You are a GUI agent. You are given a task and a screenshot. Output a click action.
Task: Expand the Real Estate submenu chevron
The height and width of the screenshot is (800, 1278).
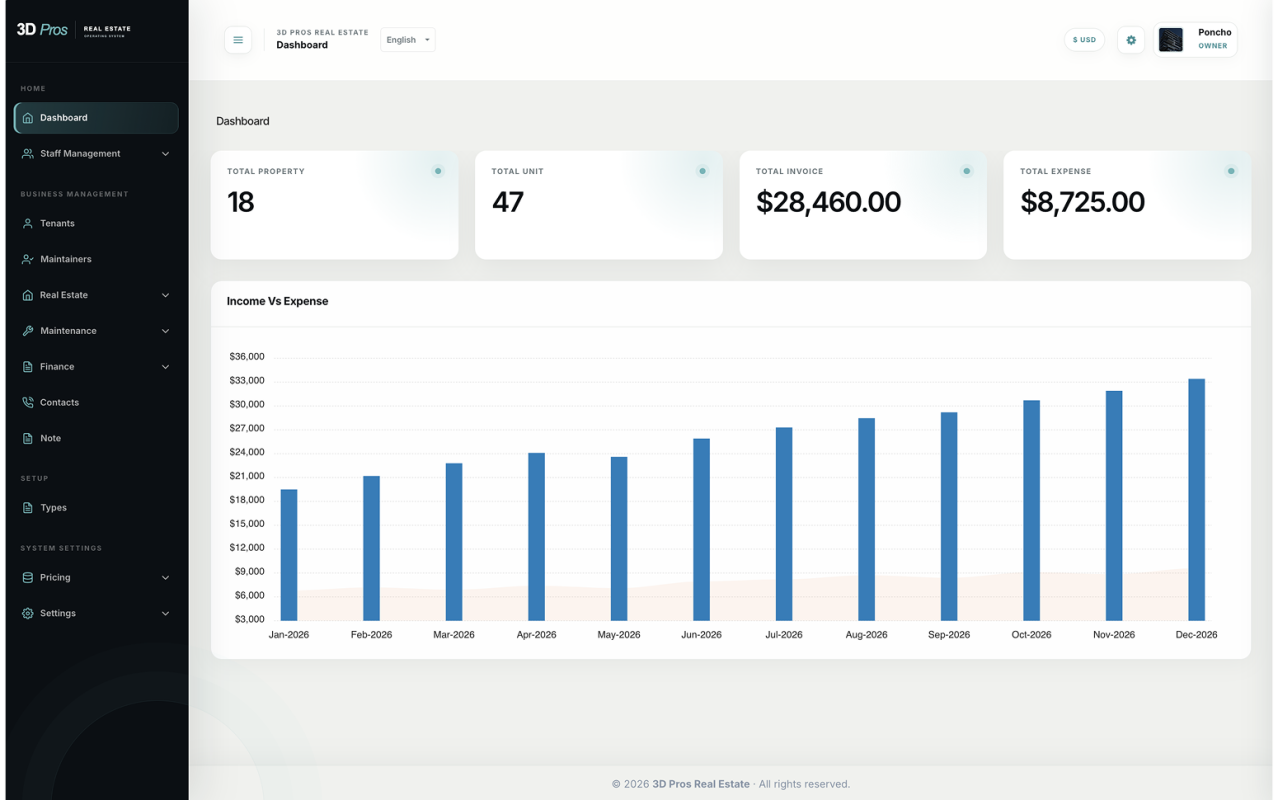166,295
